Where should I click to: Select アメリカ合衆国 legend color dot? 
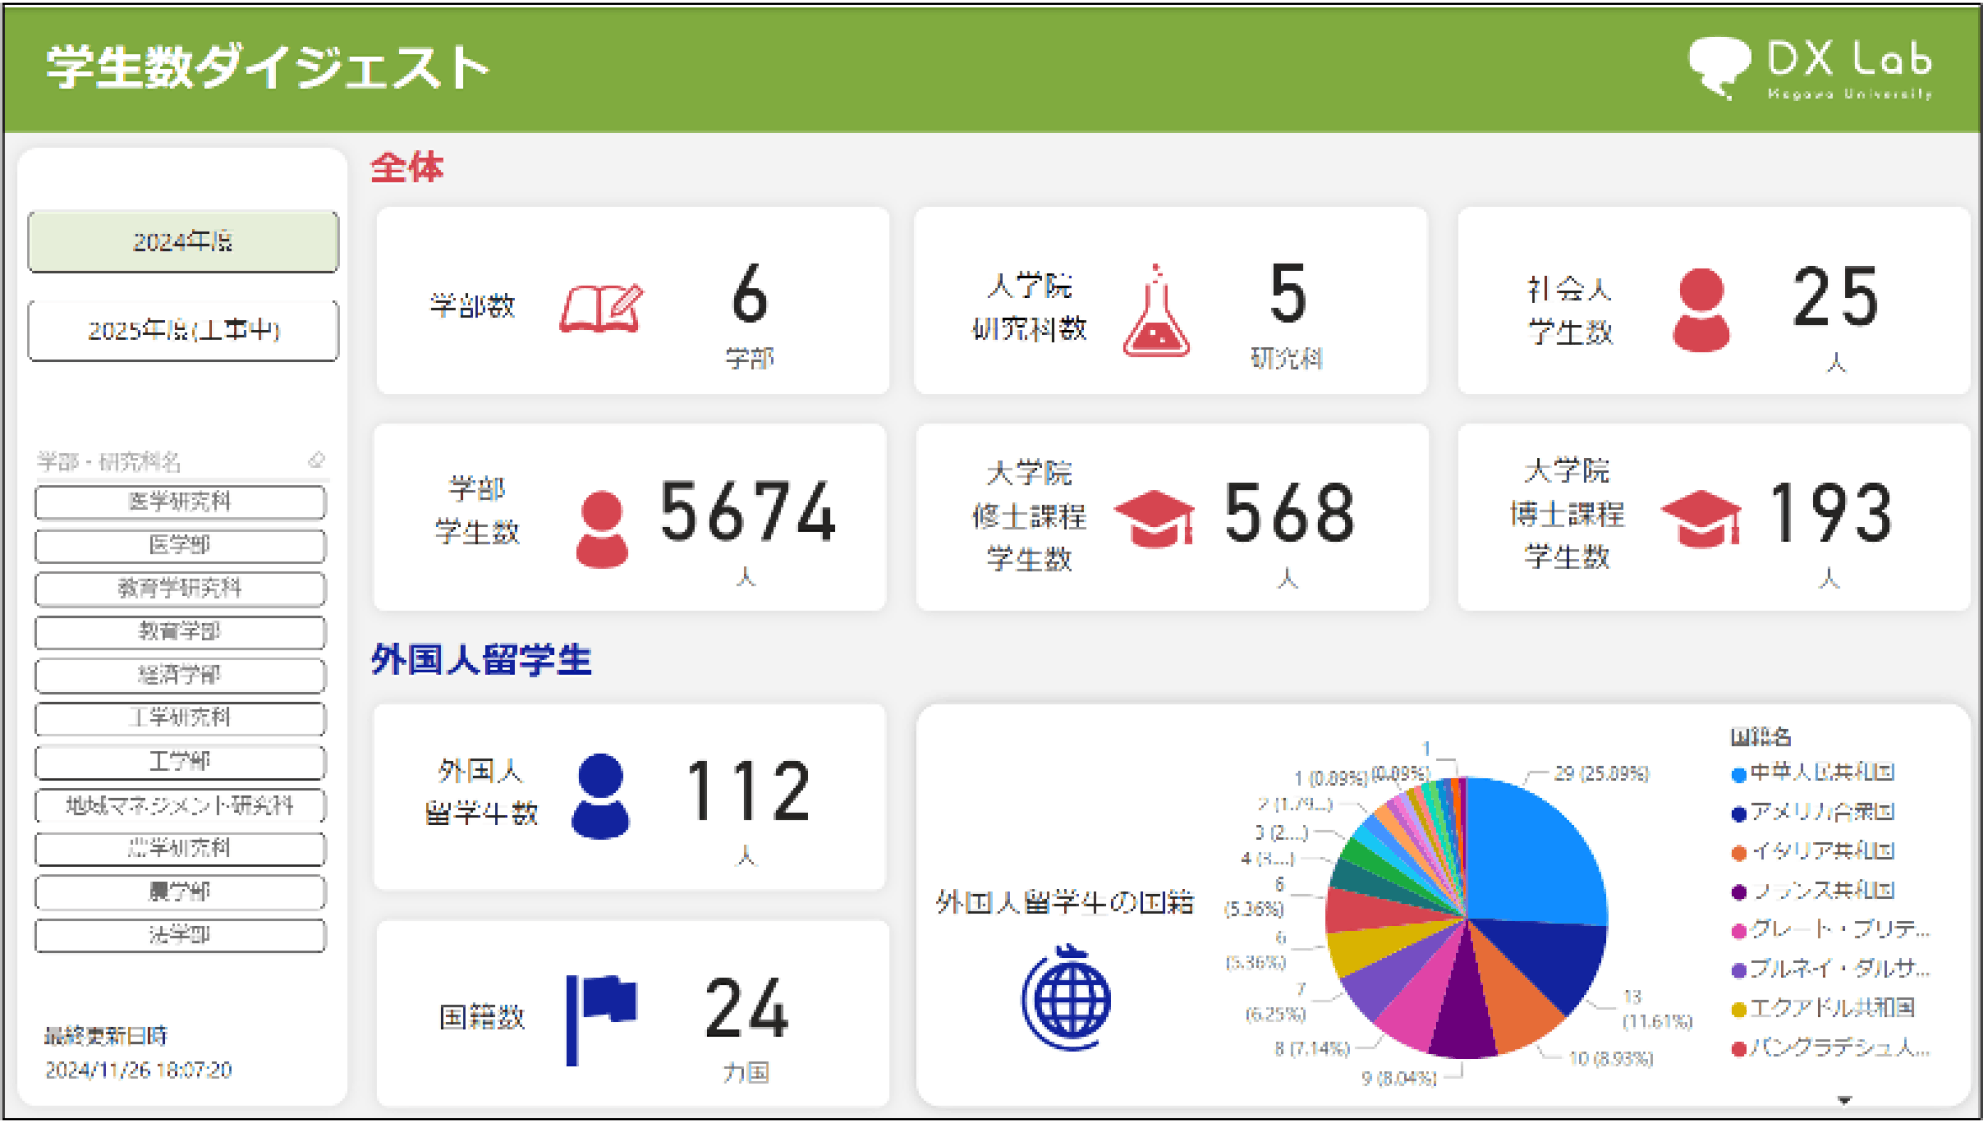(x=1738, y=813)
